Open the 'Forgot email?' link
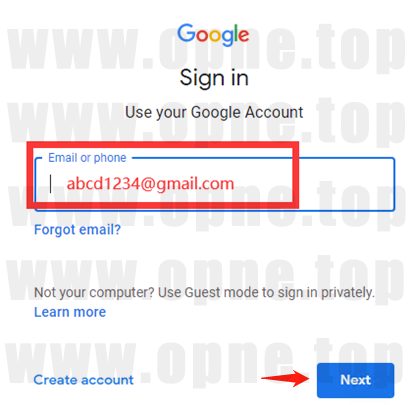 click(77, 230)
